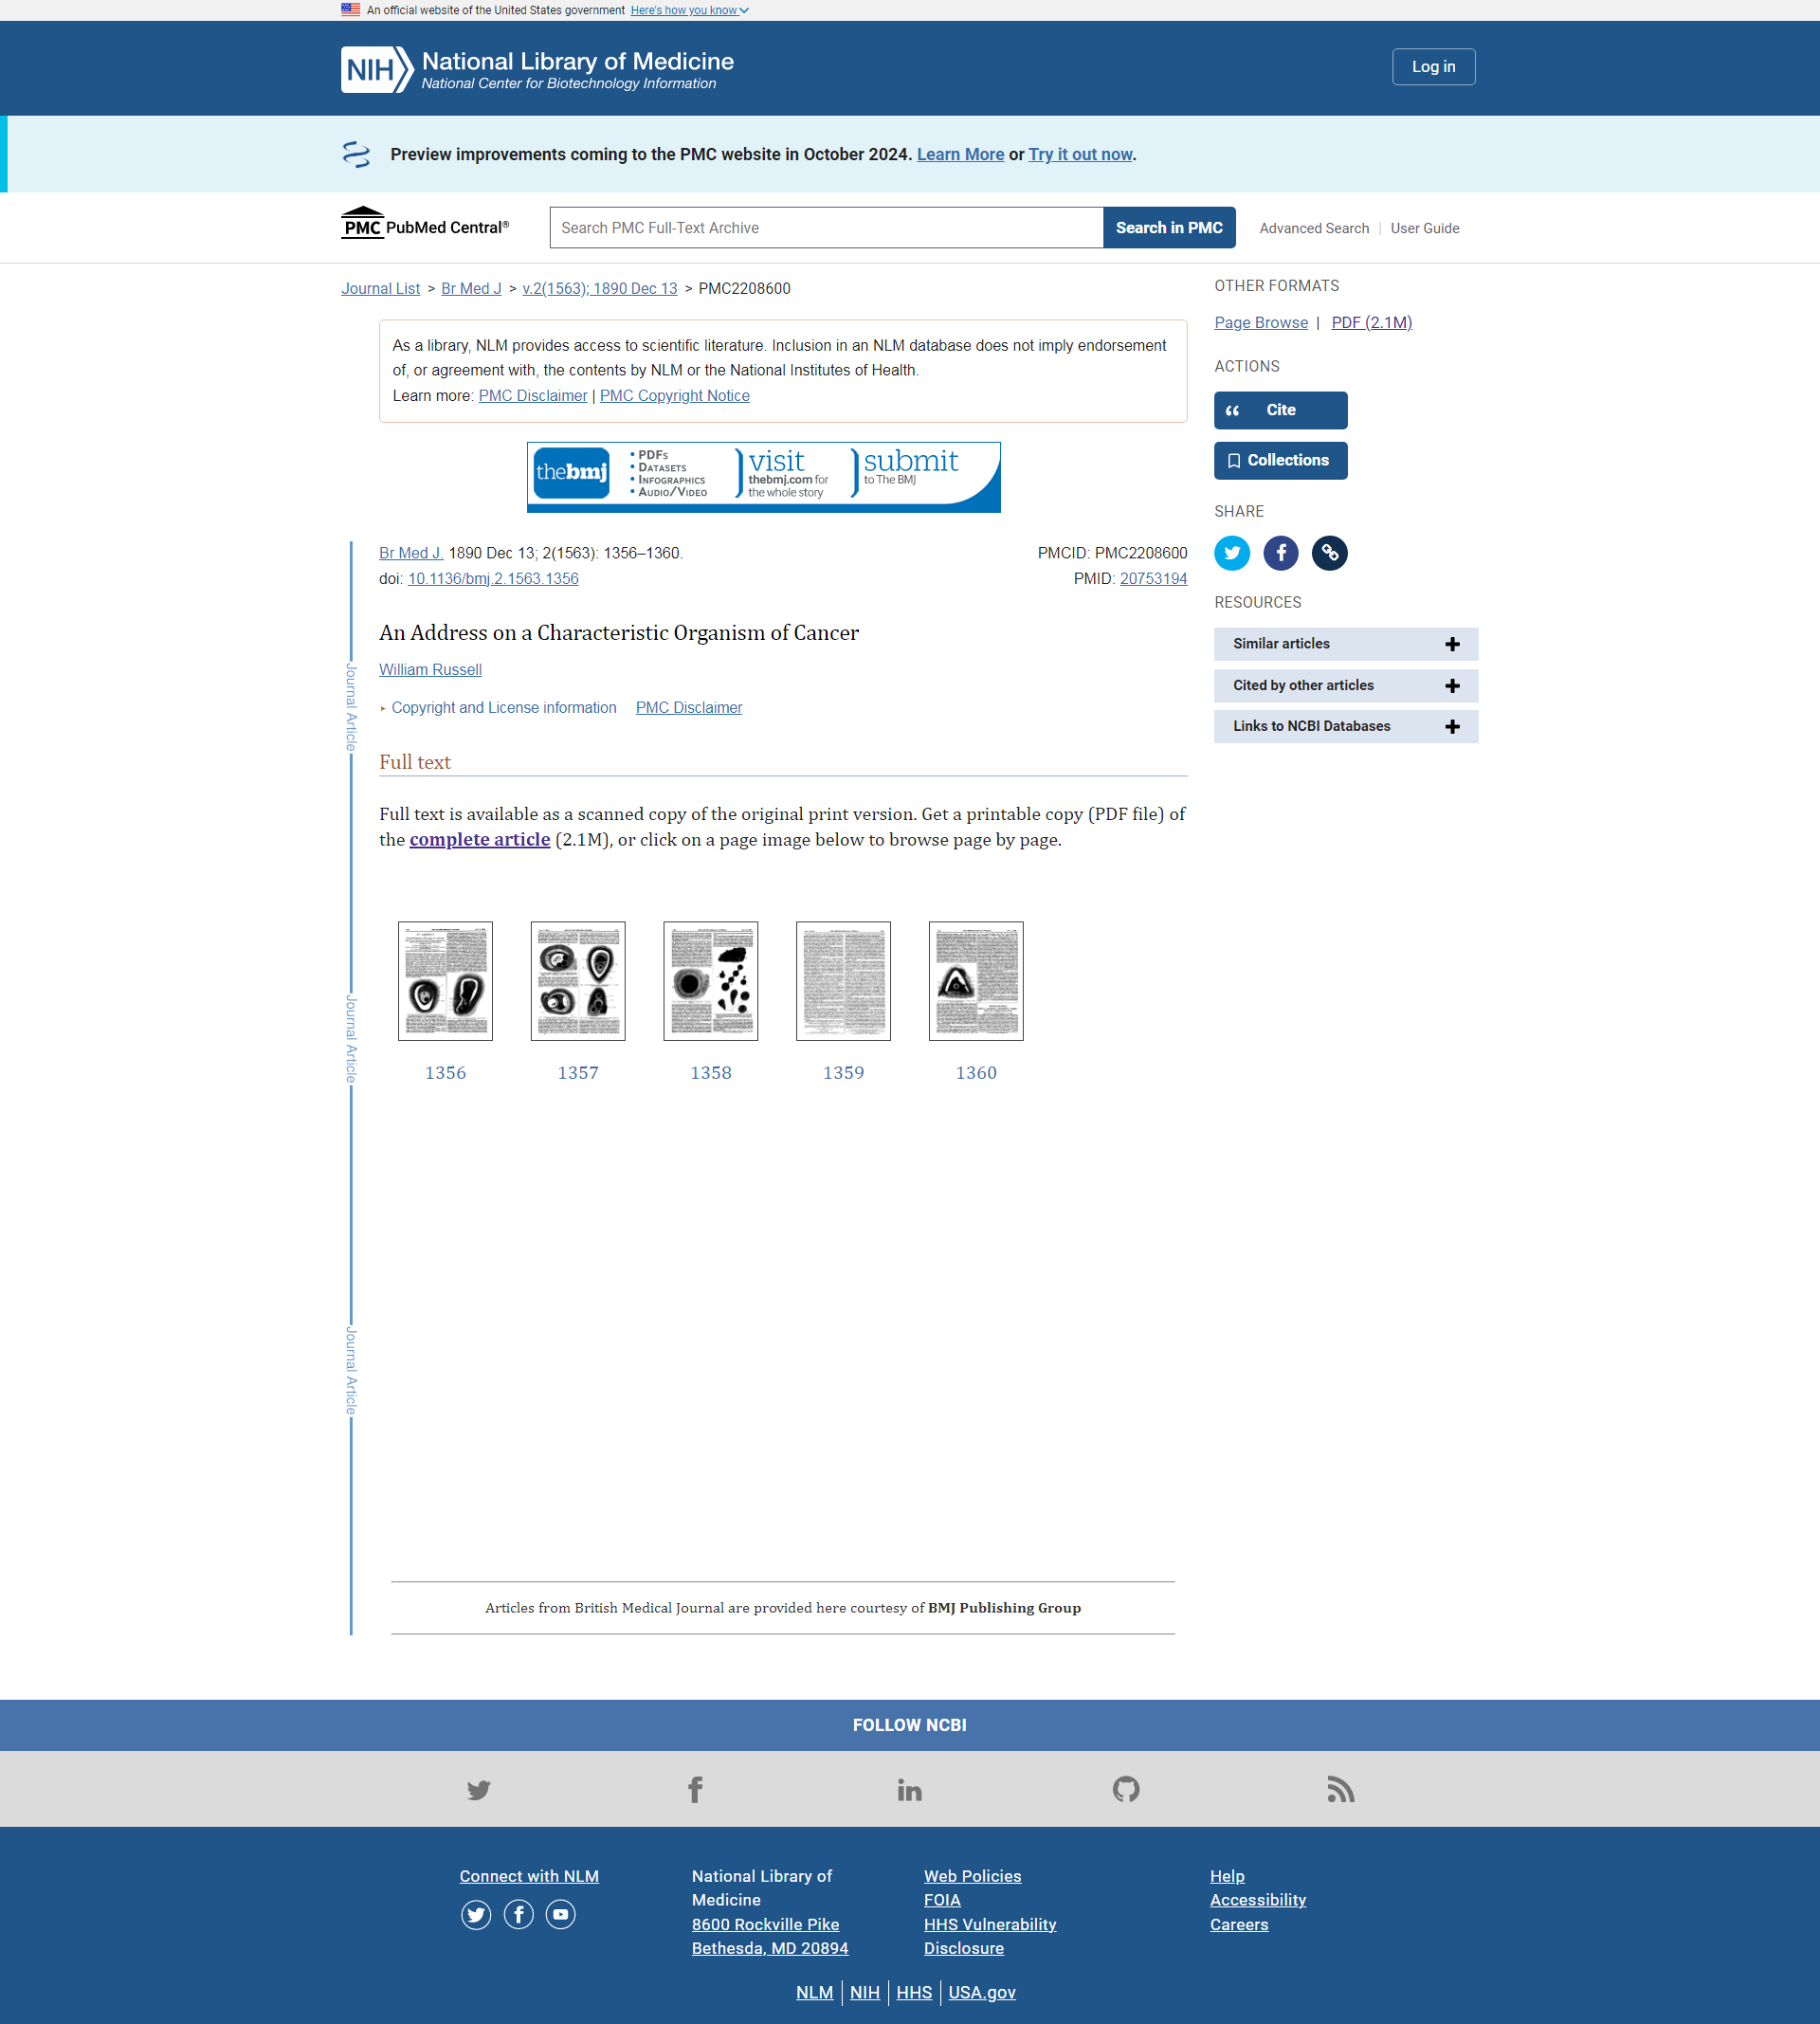This screenshot has height=2024, width=1820.
Task: Open Advanced Search
Action: coord(1313,229)
